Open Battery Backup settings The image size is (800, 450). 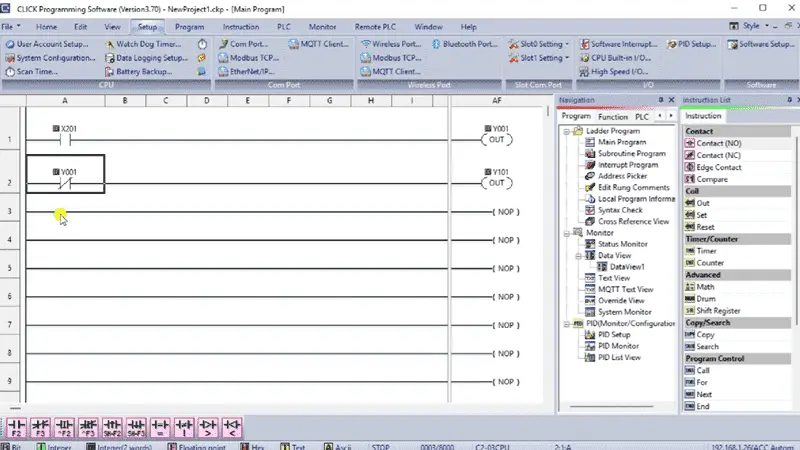(139, 72)
